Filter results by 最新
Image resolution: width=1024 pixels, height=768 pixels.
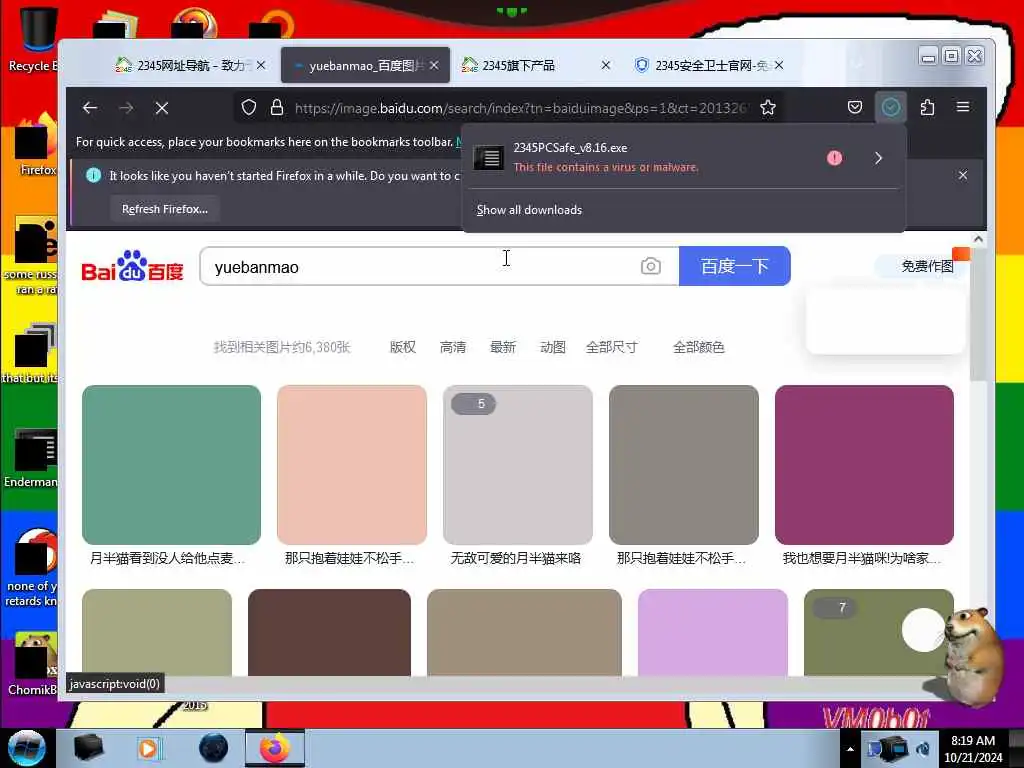[x=503, y=347]
